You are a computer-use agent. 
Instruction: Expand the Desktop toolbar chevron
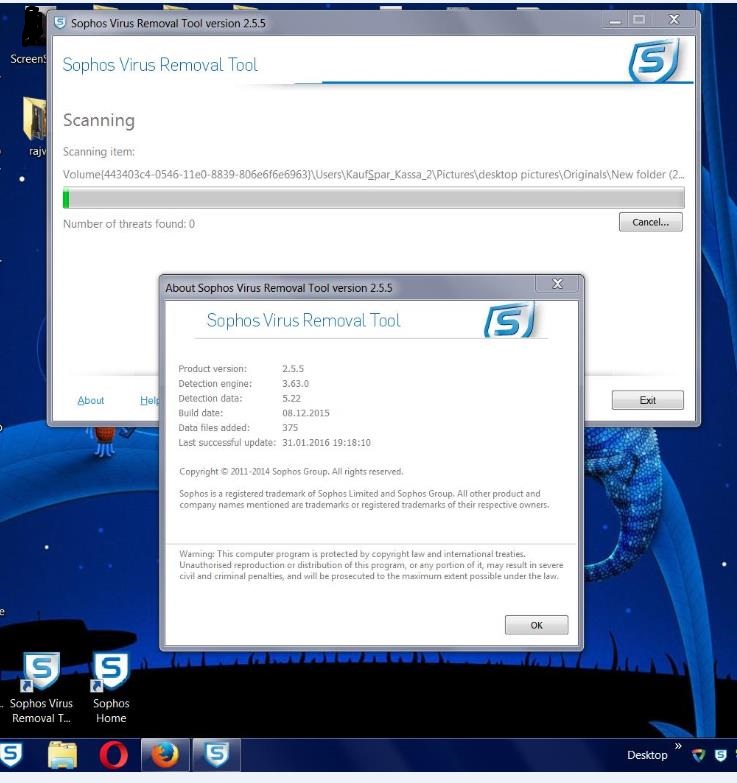[678, 746]
